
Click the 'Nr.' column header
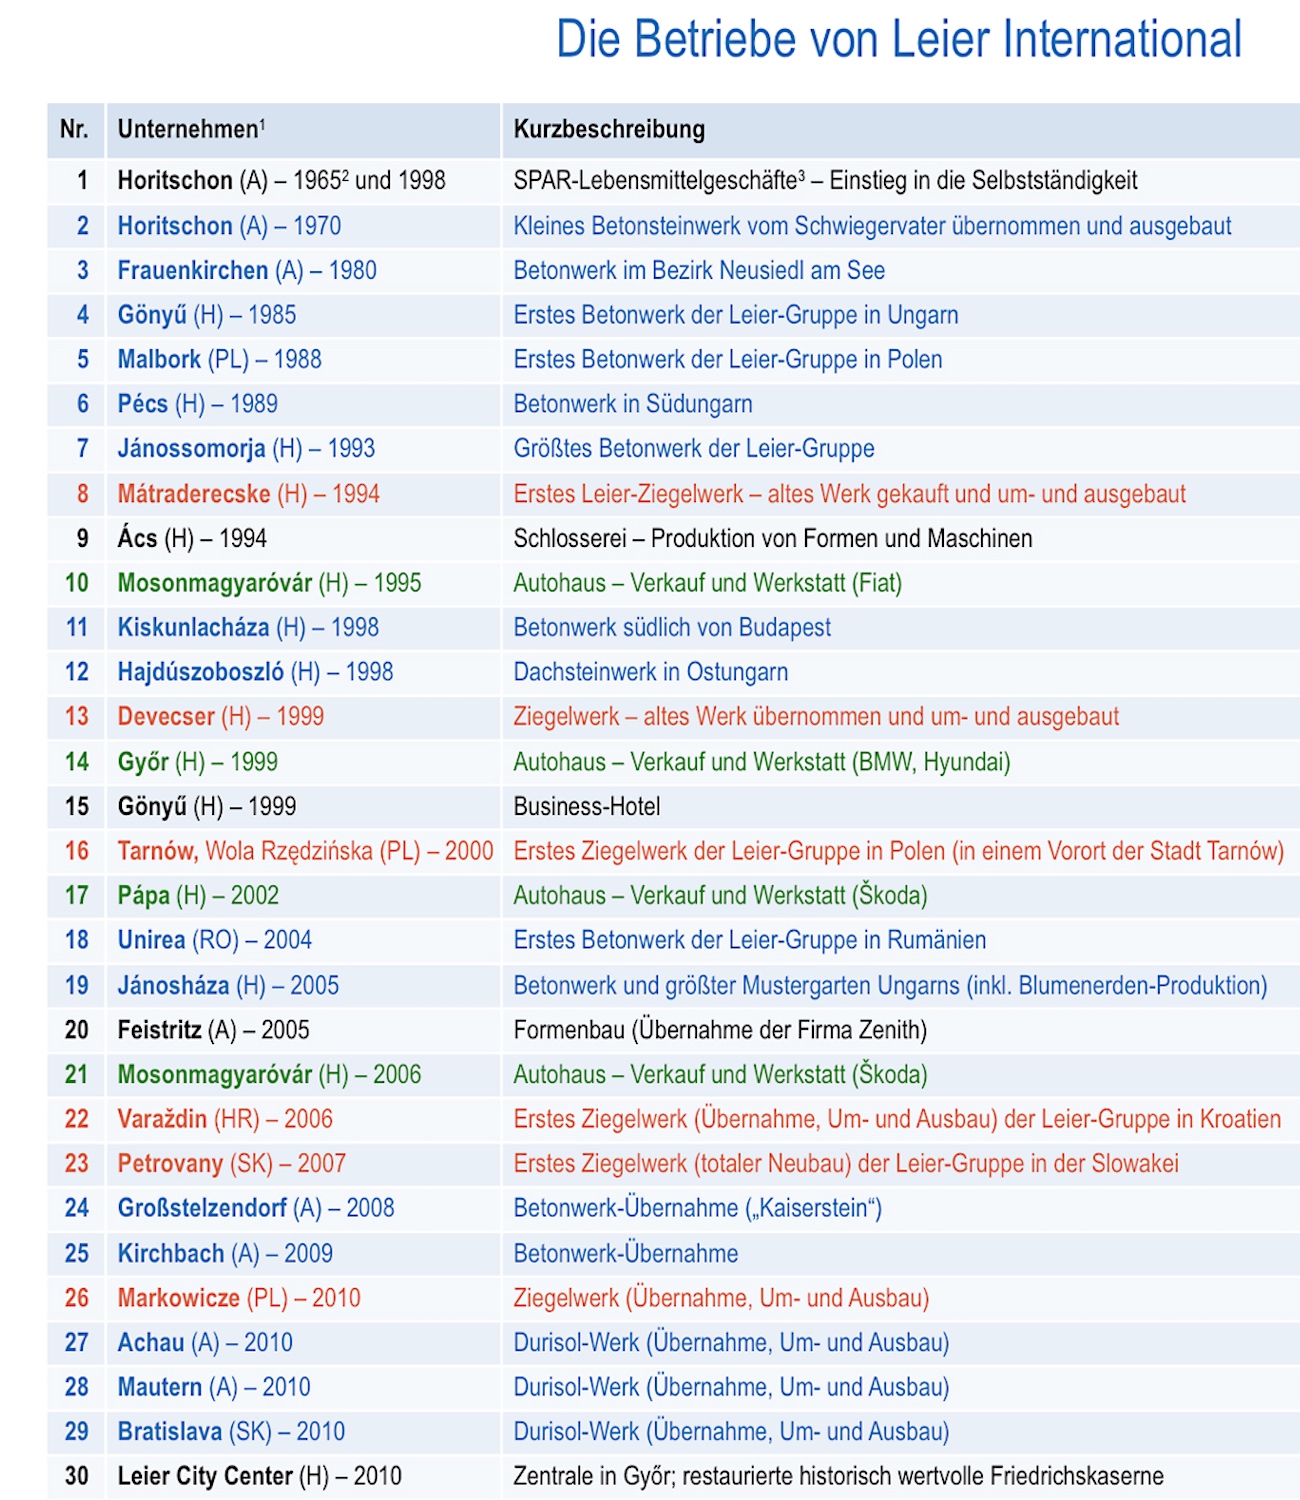pos(74,129)
